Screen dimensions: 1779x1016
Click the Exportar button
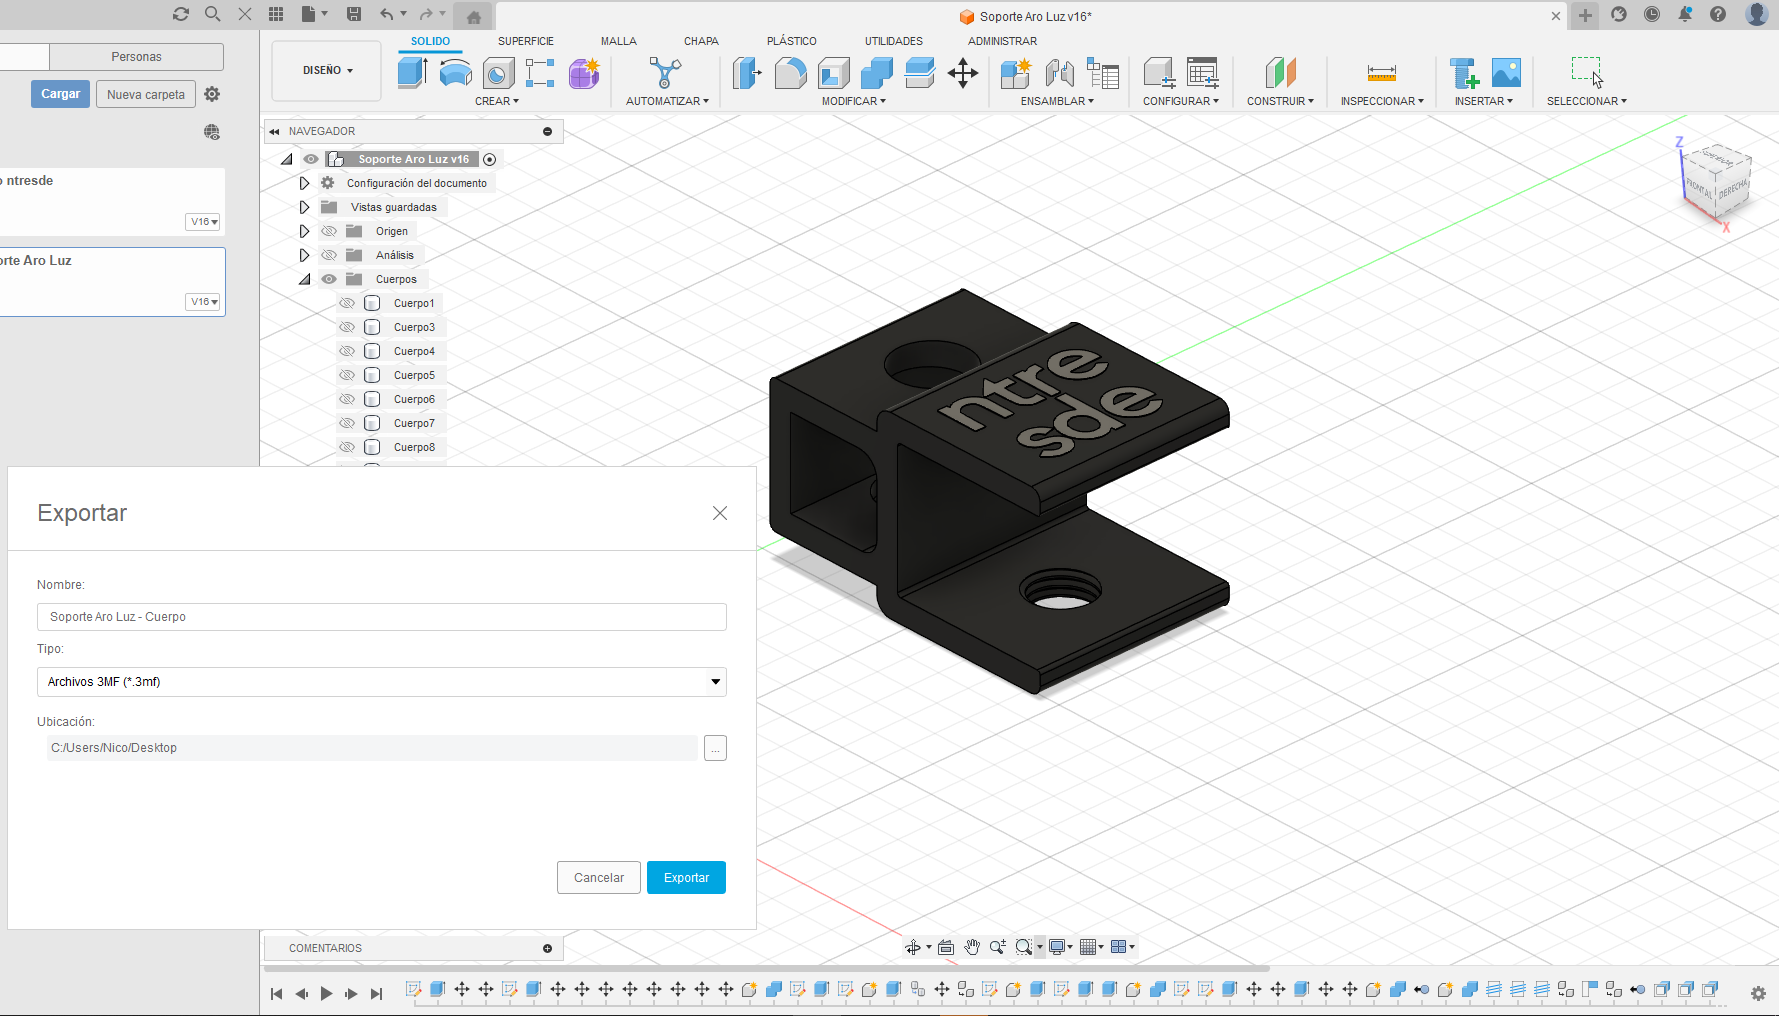[x=686, y=878]
